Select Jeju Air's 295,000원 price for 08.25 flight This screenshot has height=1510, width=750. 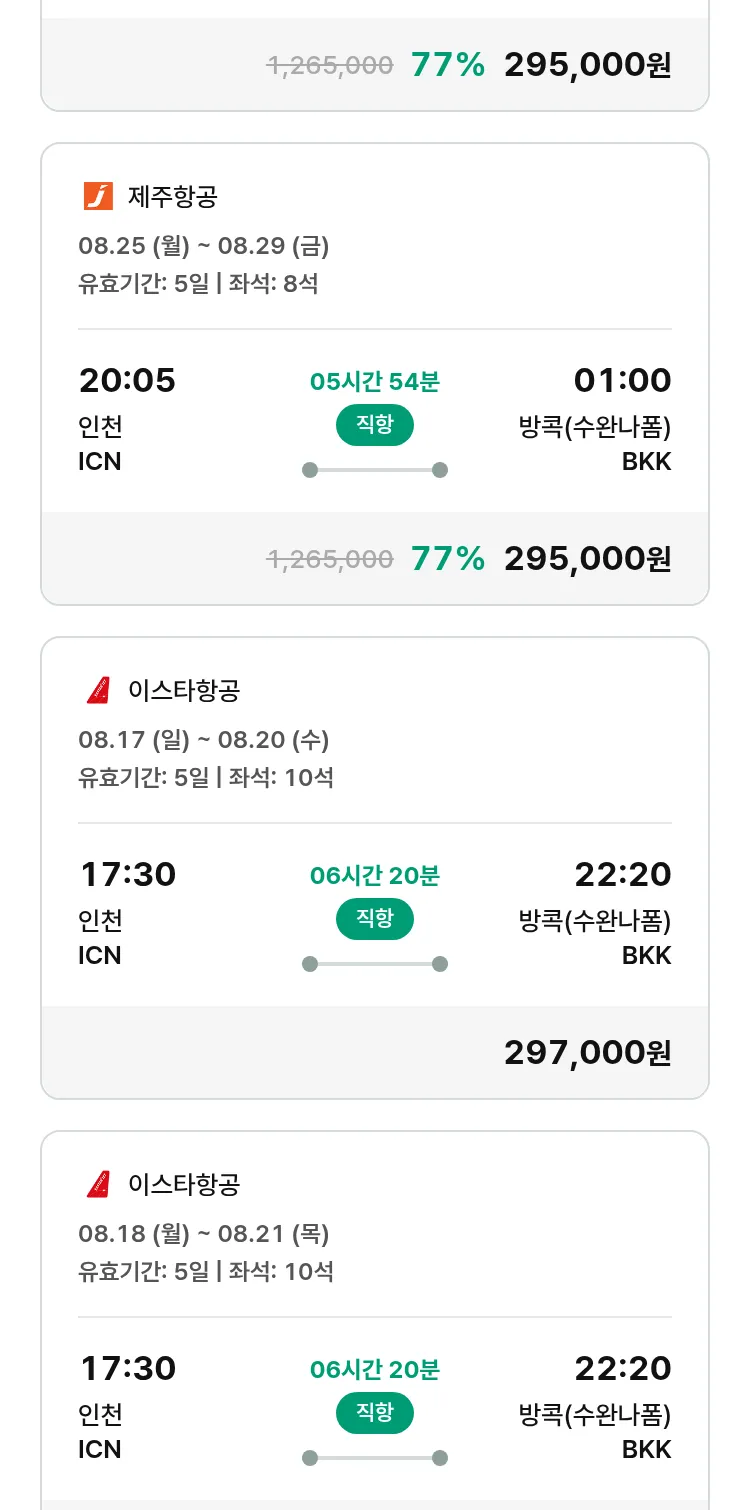(x=587, y=558)
